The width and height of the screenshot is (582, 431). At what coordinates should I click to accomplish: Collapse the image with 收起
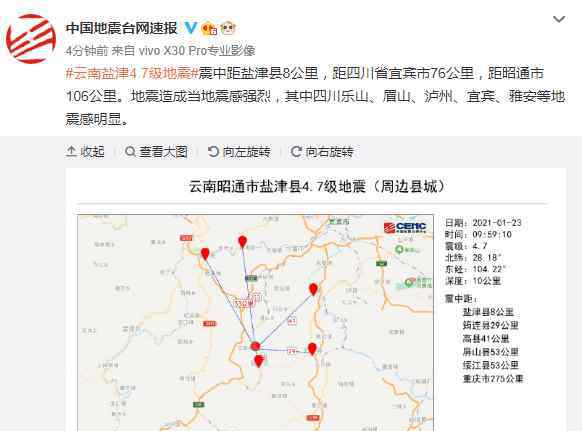click(x=85, y=152)
